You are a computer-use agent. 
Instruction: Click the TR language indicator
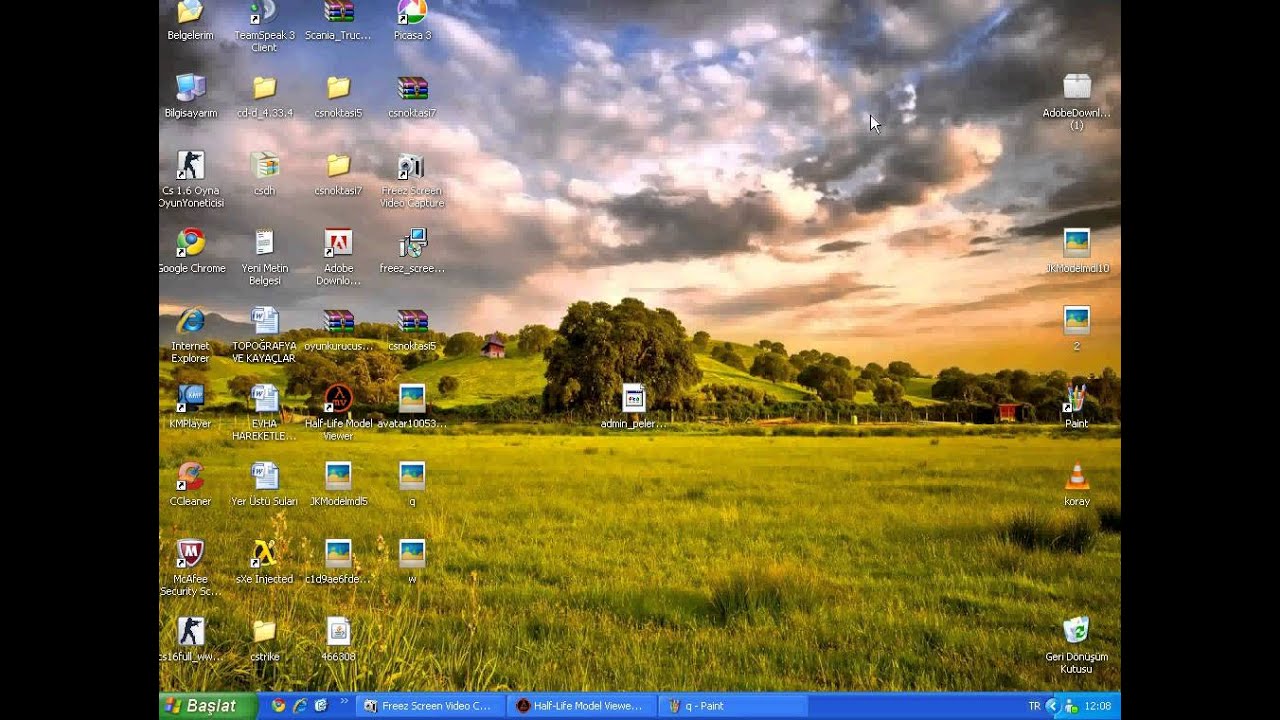coord(1034,706)
